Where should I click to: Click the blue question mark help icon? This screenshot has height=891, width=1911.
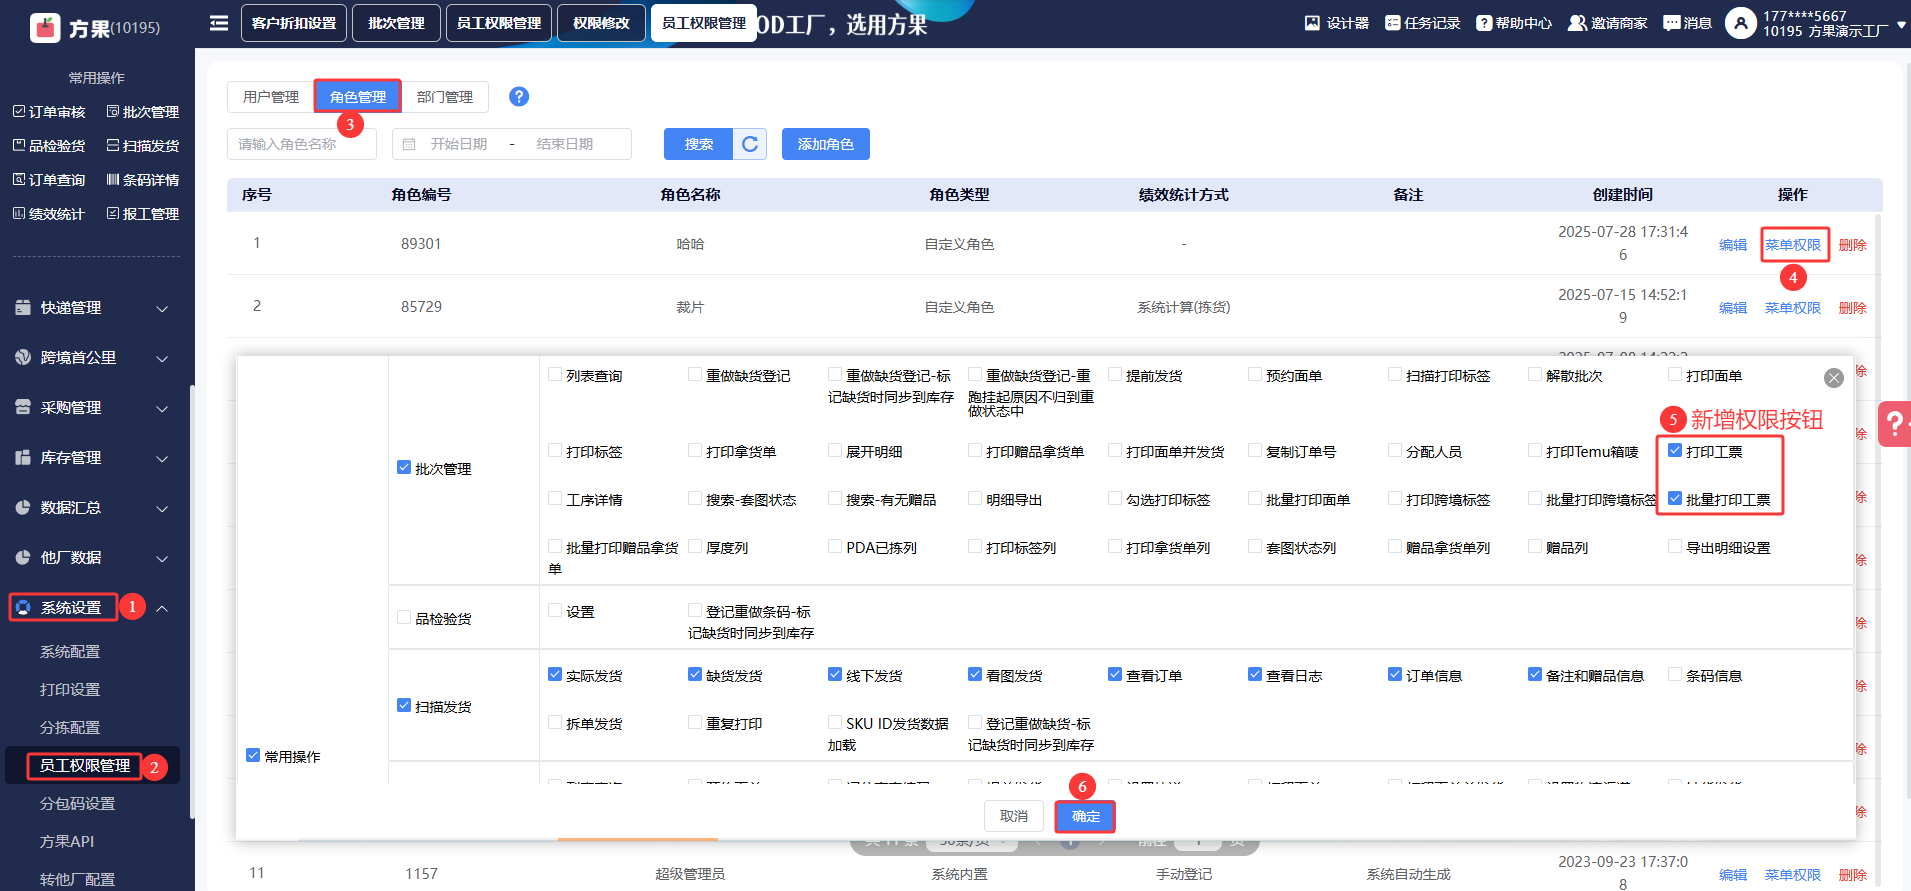[x=518, y=97]
